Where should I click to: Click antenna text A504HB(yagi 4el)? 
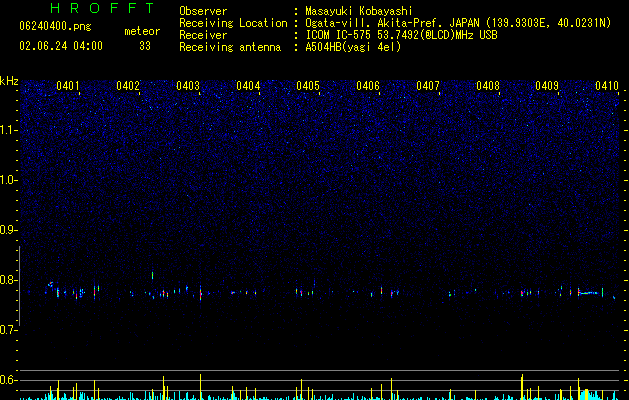pos(353,47)
